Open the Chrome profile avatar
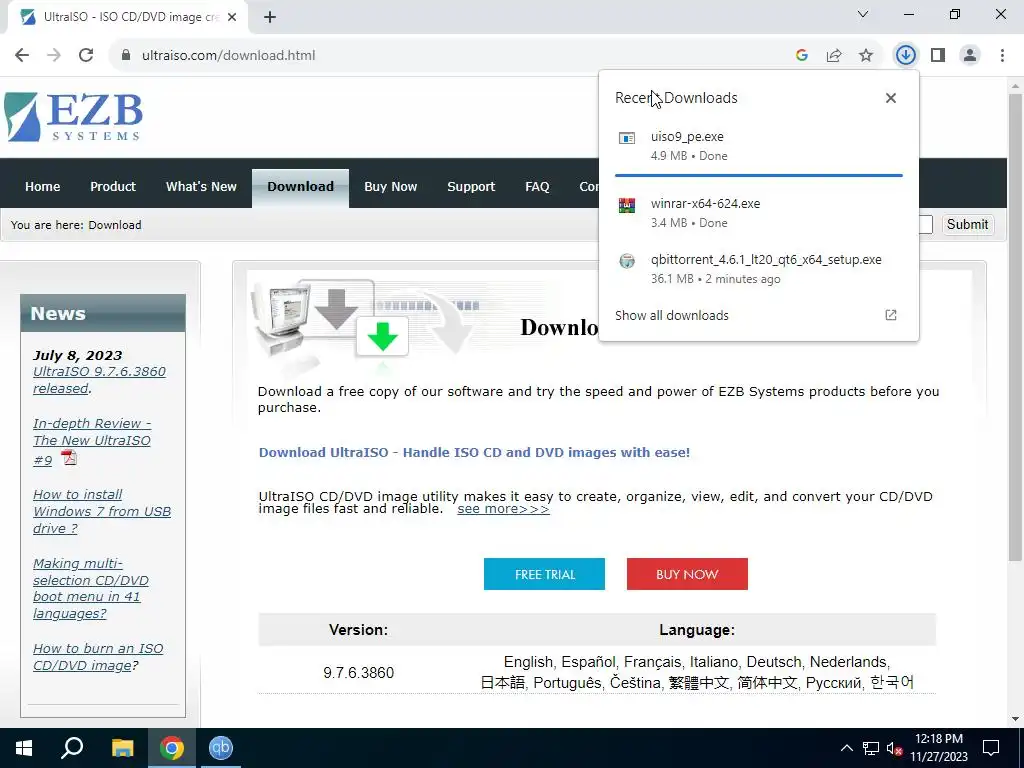Viewport: 1024px width, 768px height. click(970, 56)
